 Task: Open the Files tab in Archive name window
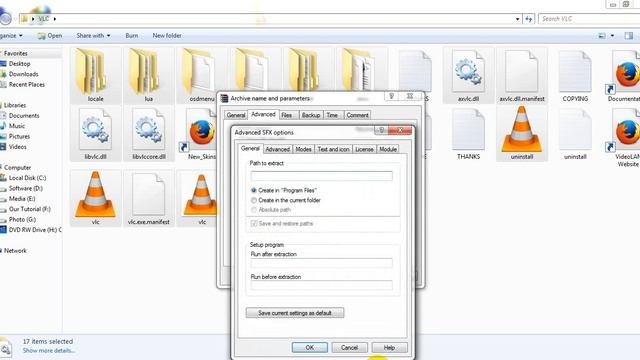pyautogui.click(x=287, y=115)
